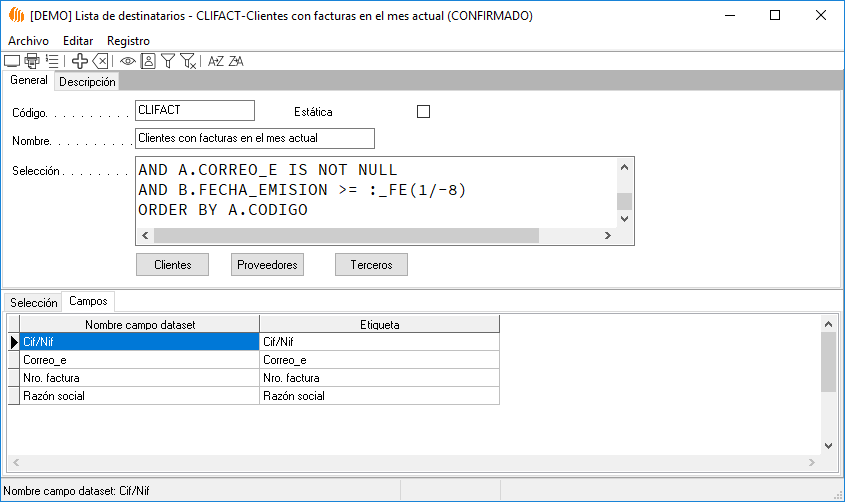Click the print toolbar icon
The width and height of the screenshot is (845, 502).
coord(31,61)
